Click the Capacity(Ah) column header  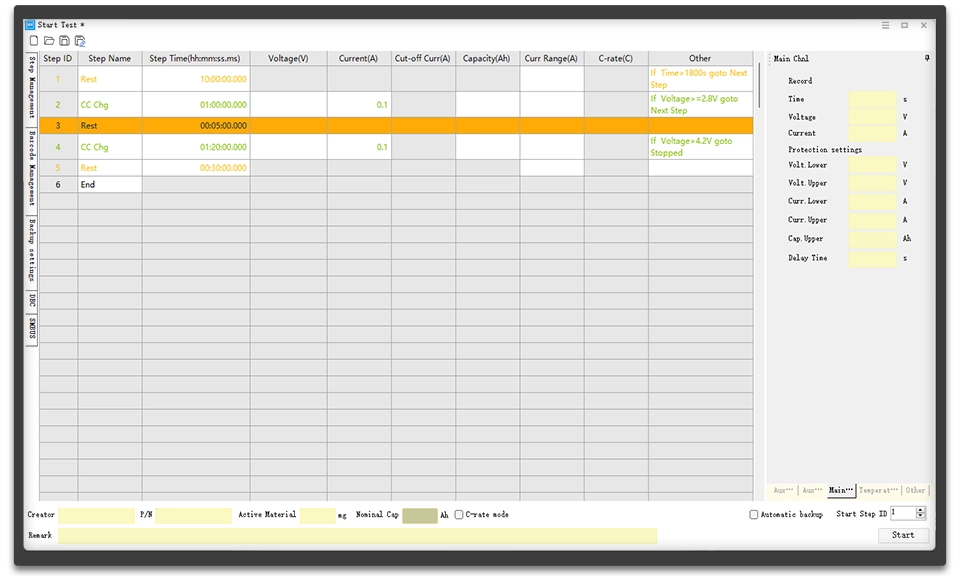point(487,58)
